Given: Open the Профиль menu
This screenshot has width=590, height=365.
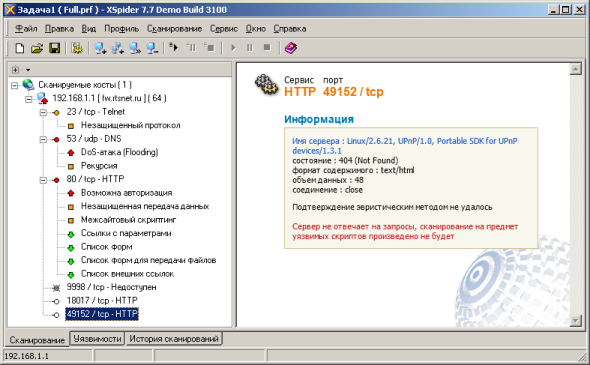Looking at the screenshot, I should point(121,29).
